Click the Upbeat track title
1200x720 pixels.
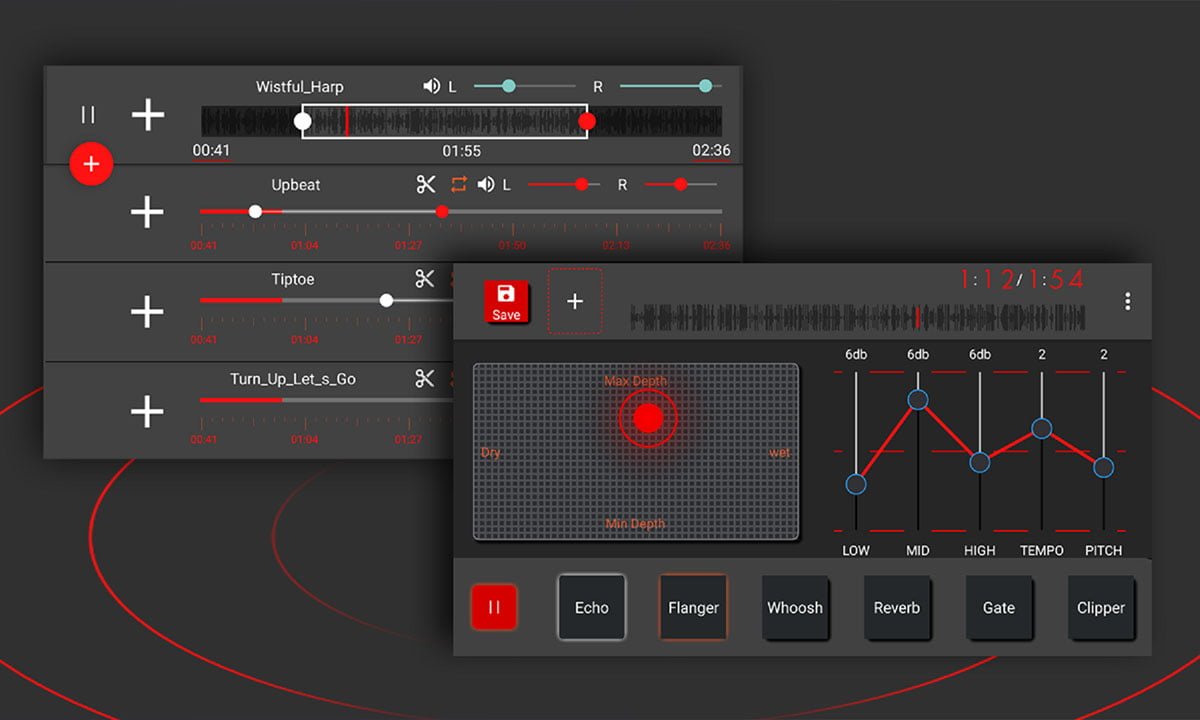(296, 185)
